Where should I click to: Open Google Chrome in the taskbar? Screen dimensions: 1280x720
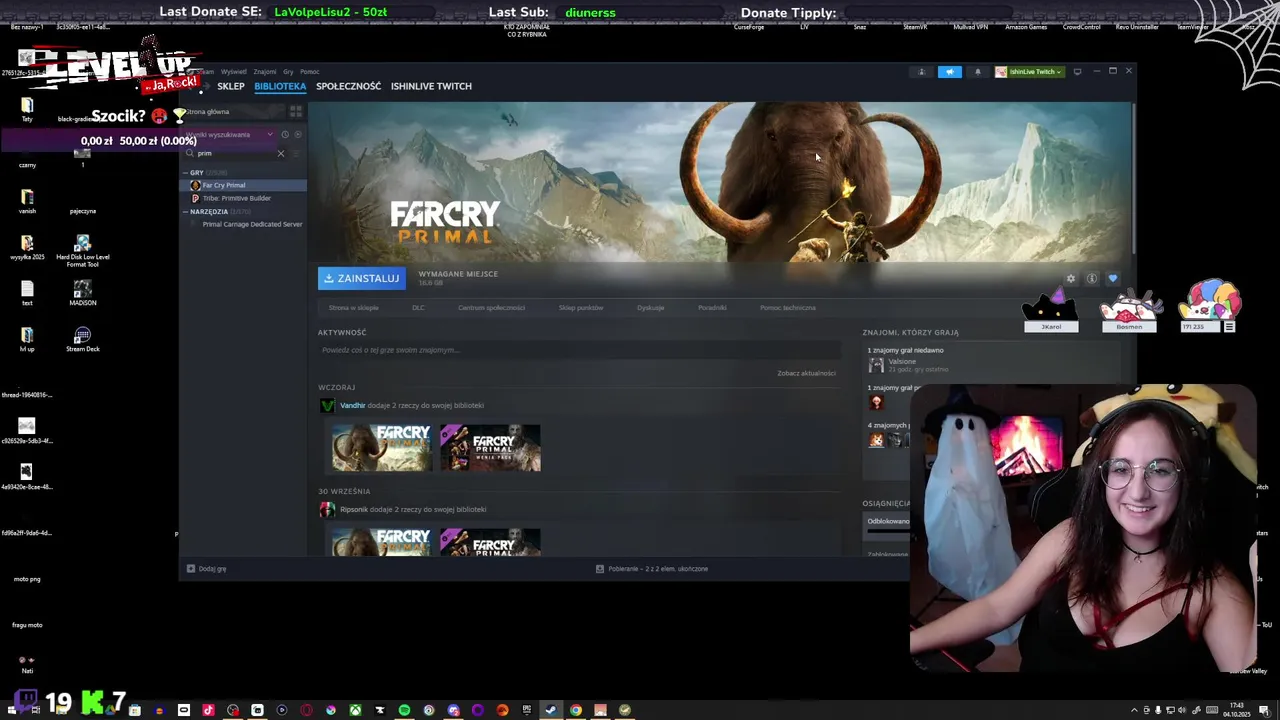[x=576, y=710]
